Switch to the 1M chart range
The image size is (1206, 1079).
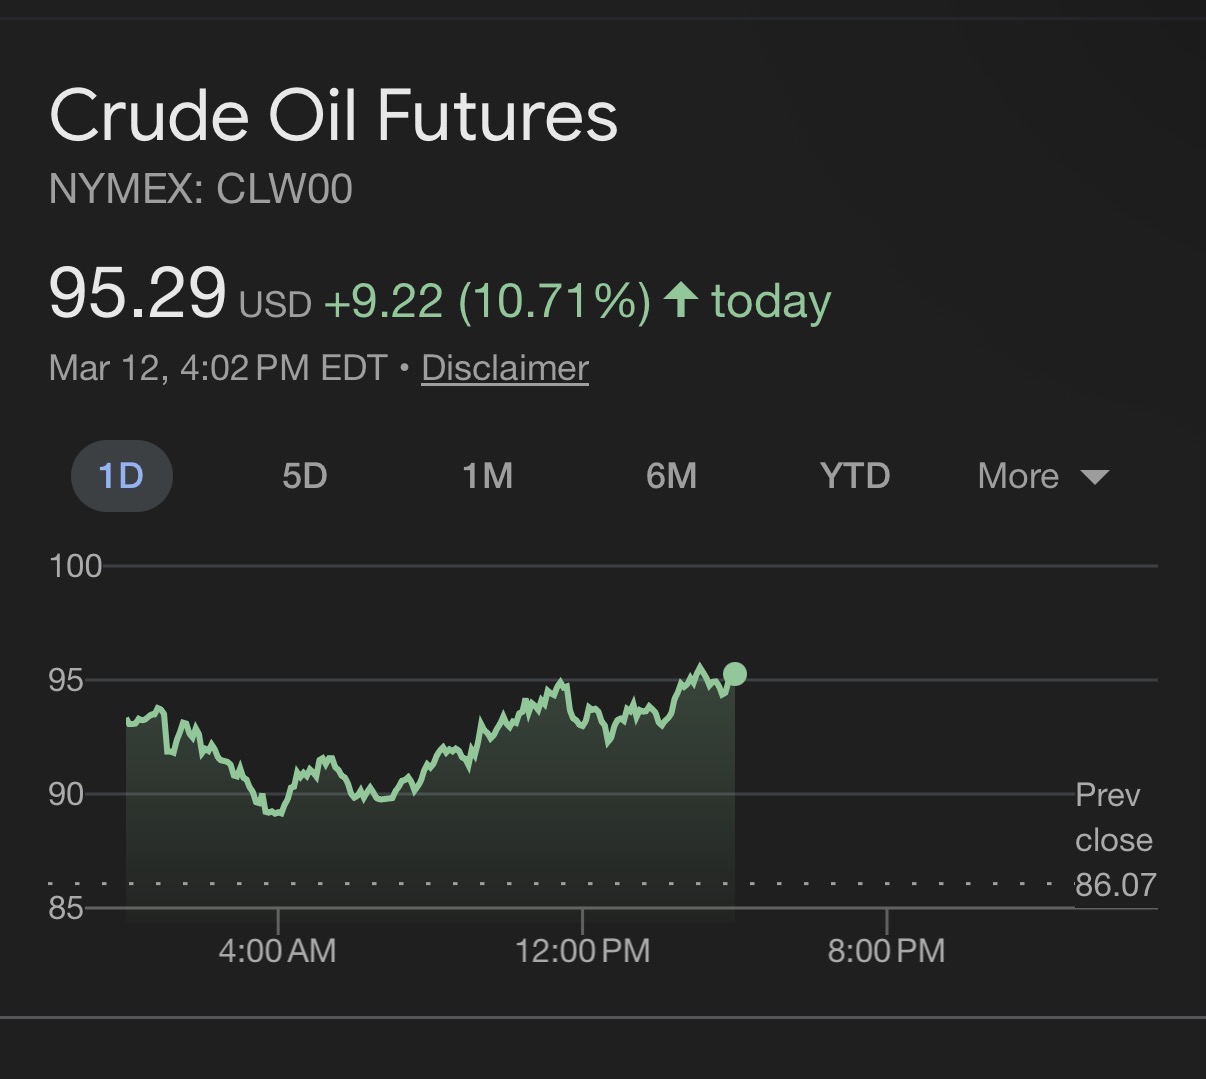(488, 476)
